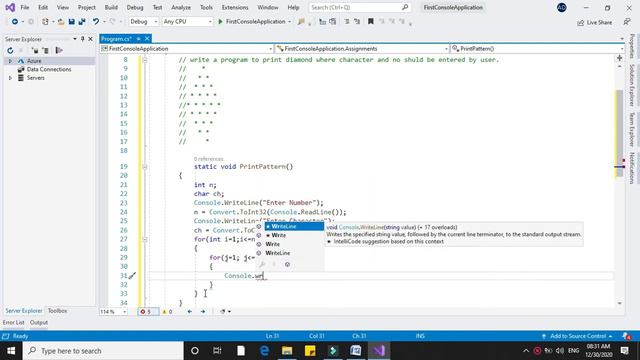This screenshot has height=360, width=640.
Task: Open the PrintPattern() member dropdown
Action: coord(537,49)
